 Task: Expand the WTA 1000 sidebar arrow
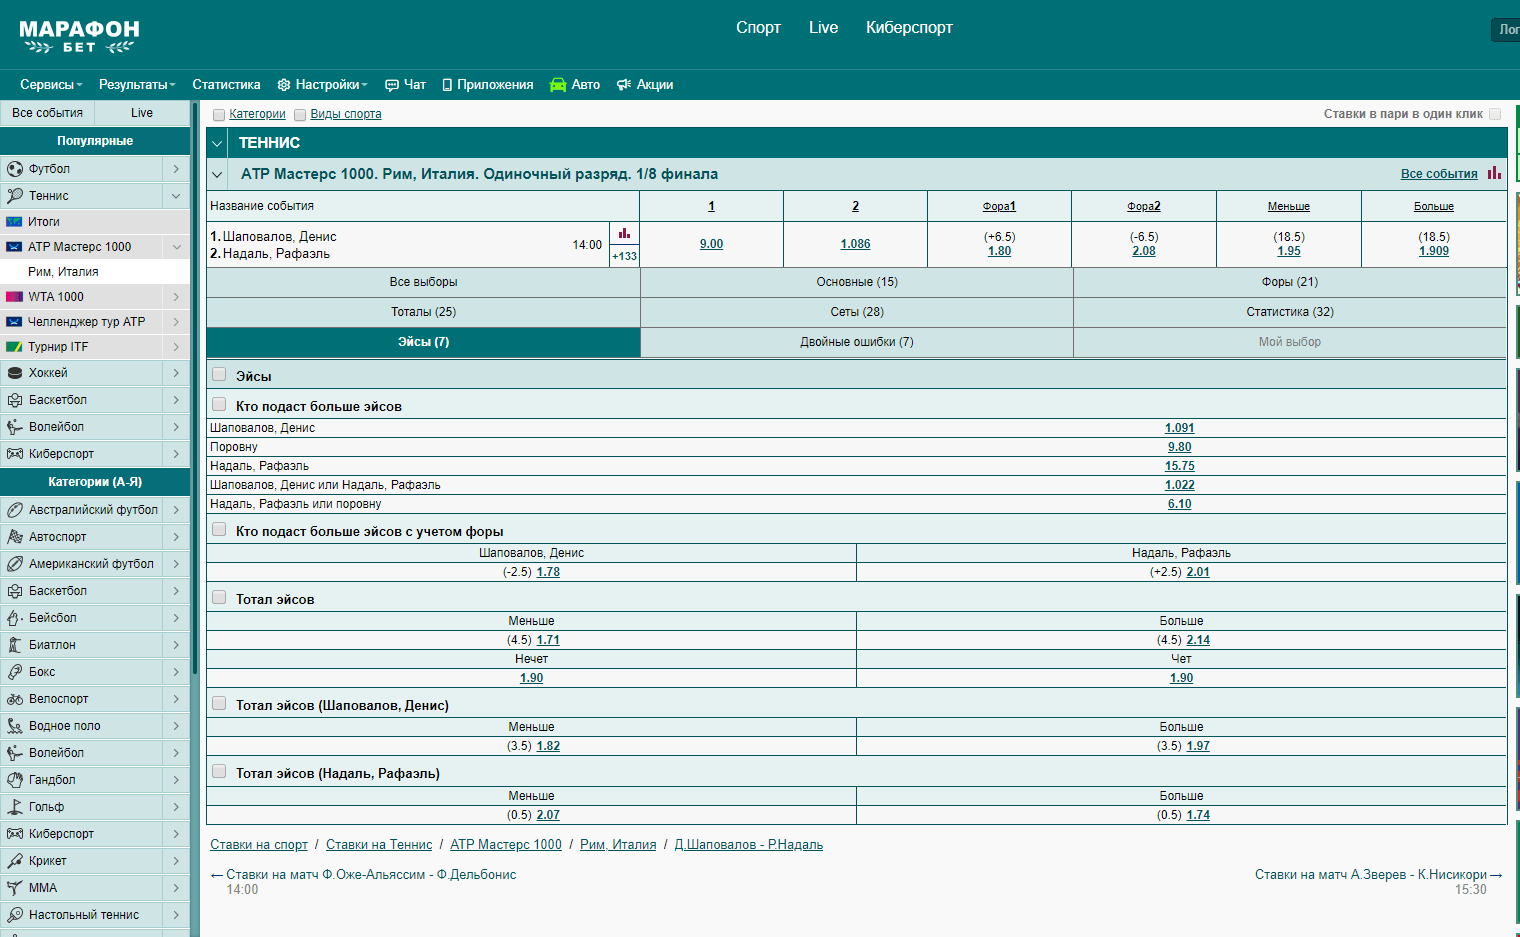(x=176, y=297)
